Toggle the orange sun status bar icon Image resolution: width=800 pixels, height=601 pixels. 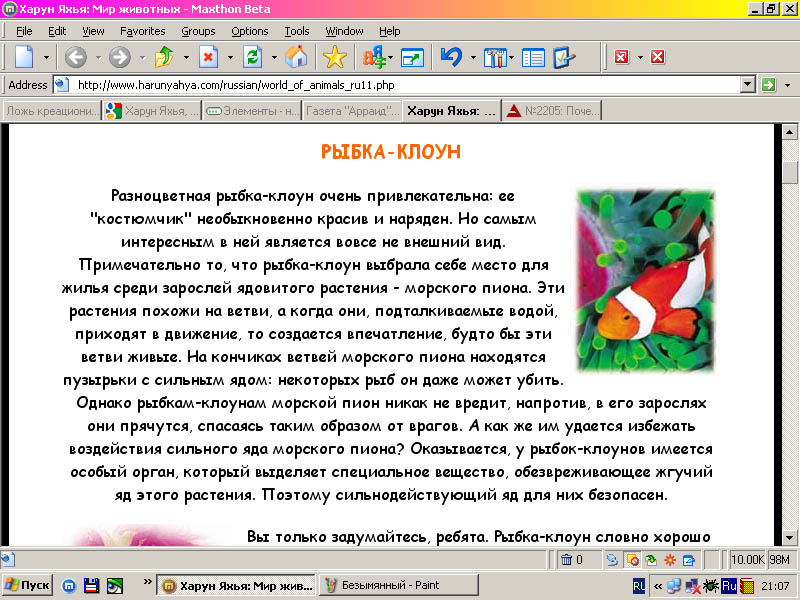tap(670, 560)
